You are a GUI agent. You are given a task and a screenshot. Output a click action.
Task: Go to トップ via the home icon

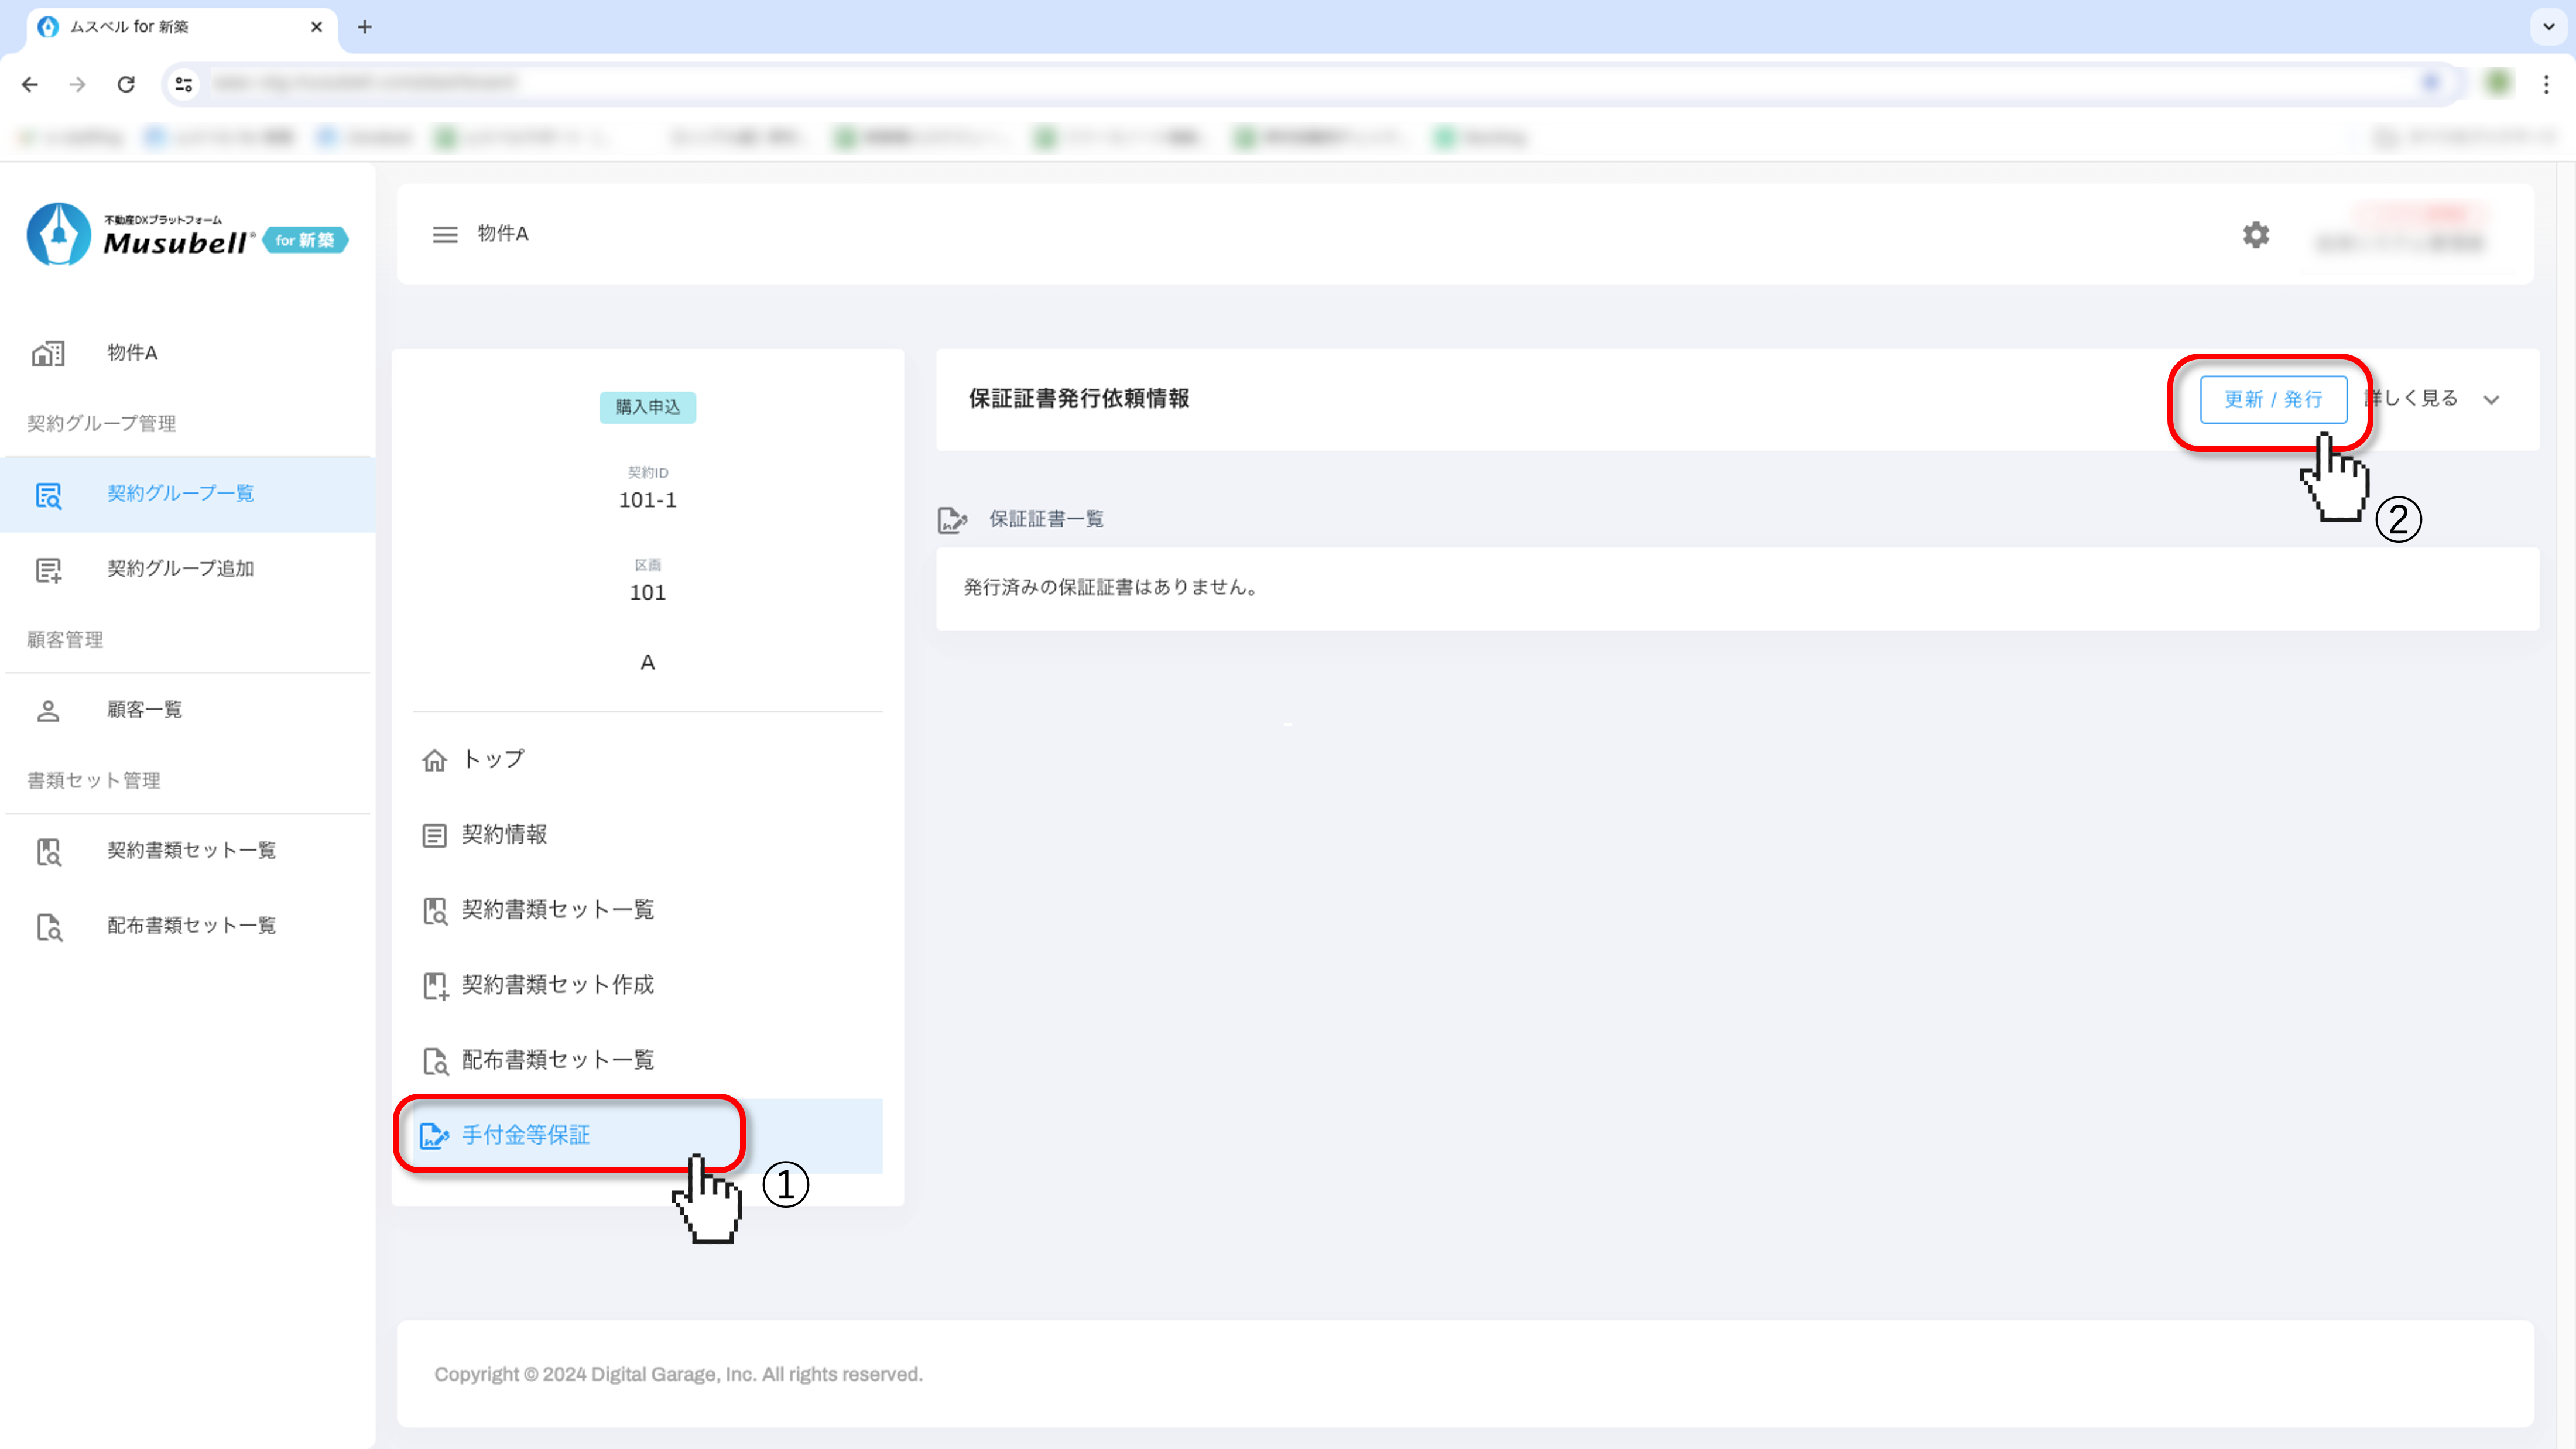[434, 760]
